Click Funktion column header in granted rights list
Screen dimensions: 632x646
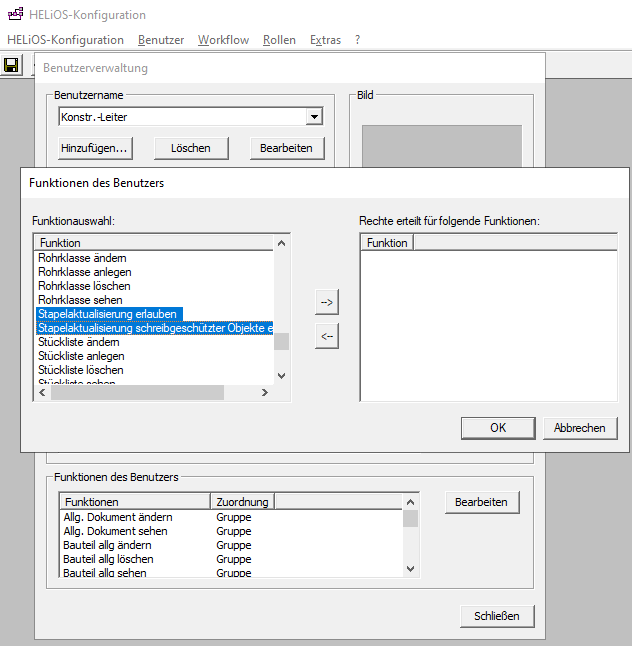(x=387, y=243)
